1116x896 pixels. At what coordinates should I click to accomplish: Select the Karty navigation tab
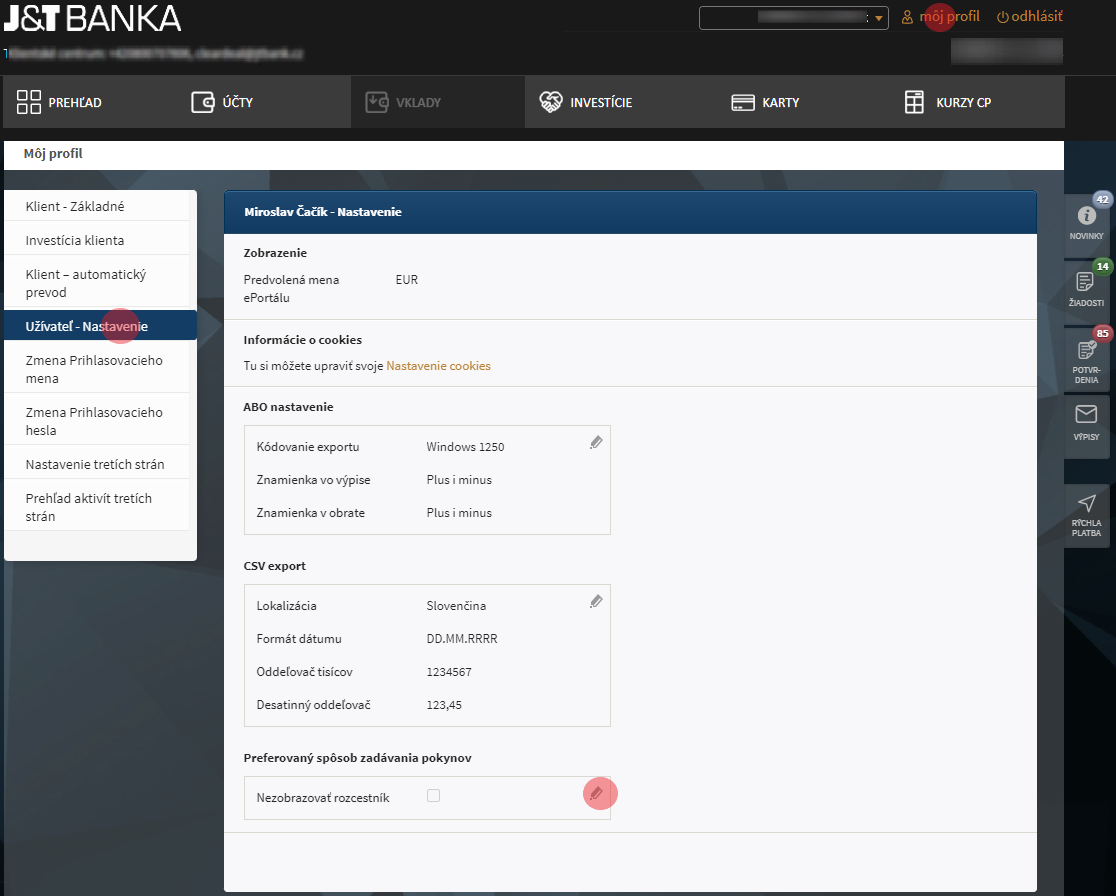coord(765,102)
